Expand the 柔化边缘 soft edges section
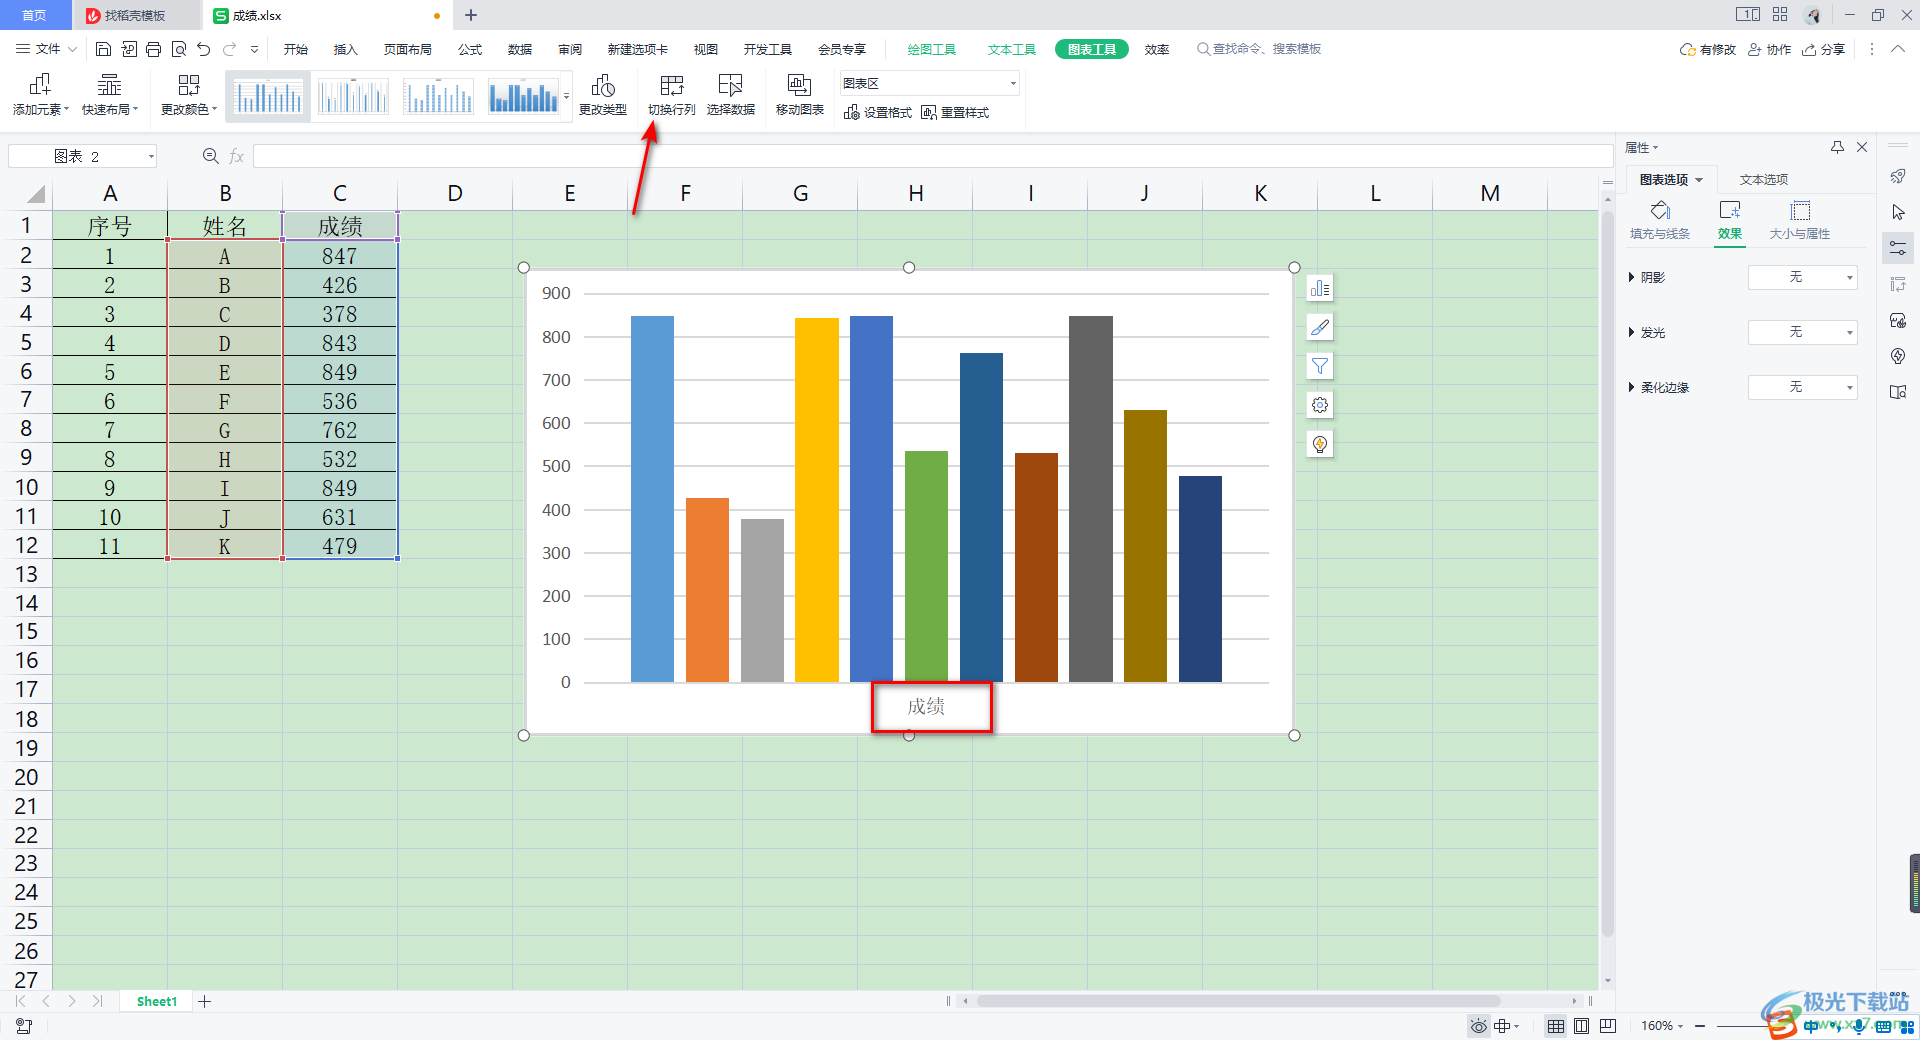Image resolution: width=1920 pixels, height=1040 pixels. tap(1632, 387)
